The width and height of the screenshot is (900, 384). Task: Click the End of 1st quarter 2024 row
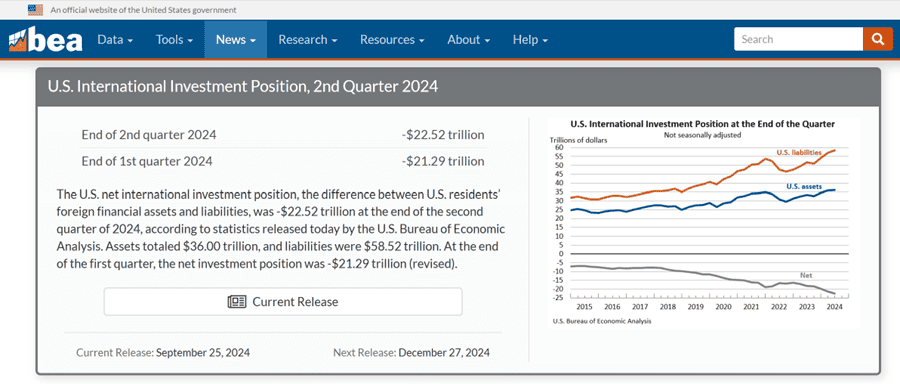click(x=283, y=161)
